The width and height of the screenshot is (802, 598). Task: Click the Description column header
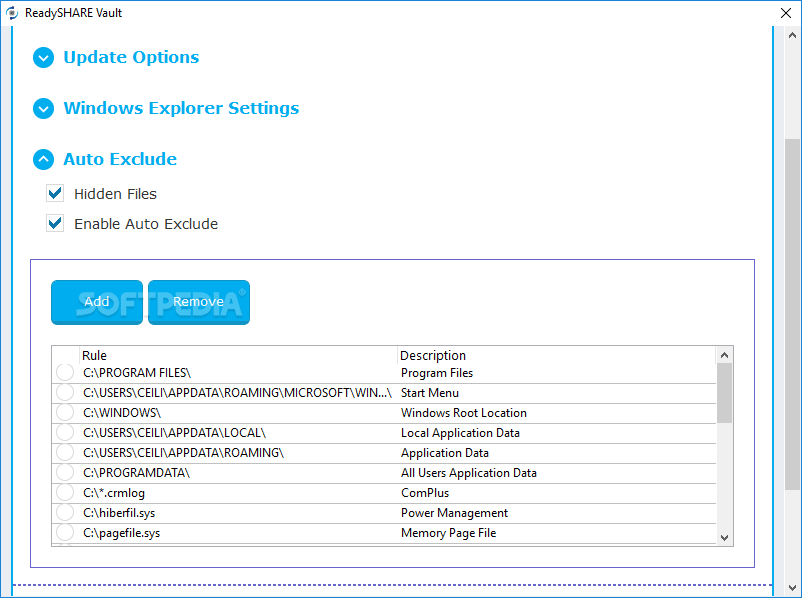(x=556, y=355)
